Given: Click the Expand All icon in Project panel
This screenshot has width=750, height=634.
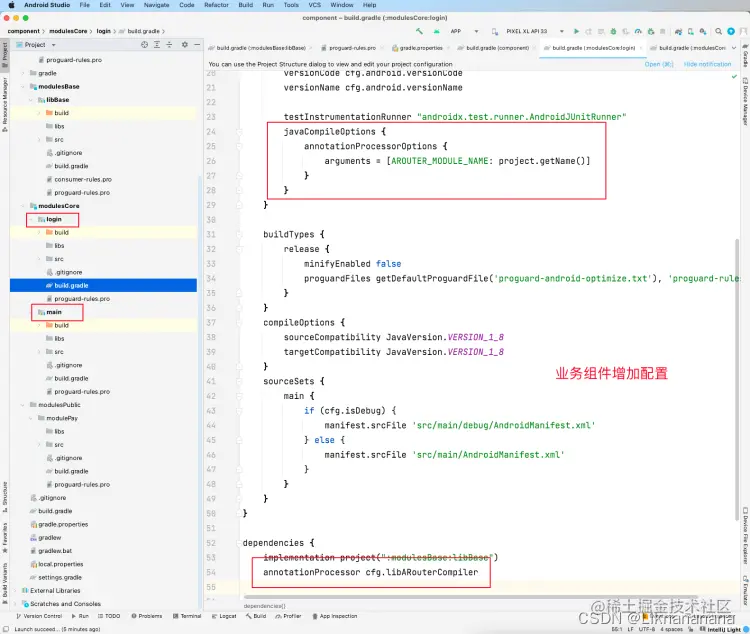Looking at the screenshot, I should click(157, 44).
